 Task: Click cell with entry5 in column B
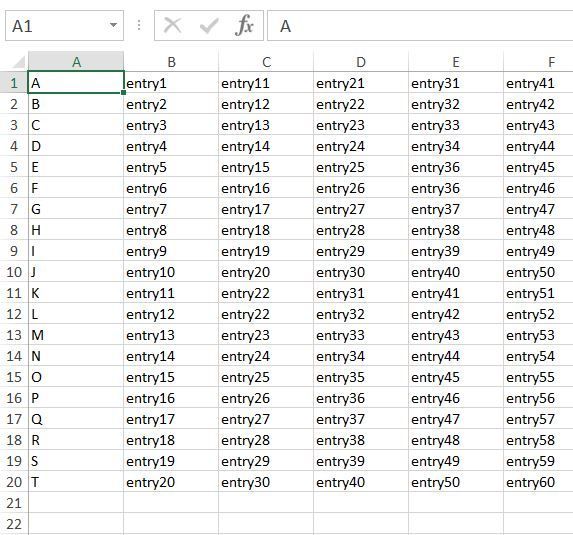[x=171, y=167]
